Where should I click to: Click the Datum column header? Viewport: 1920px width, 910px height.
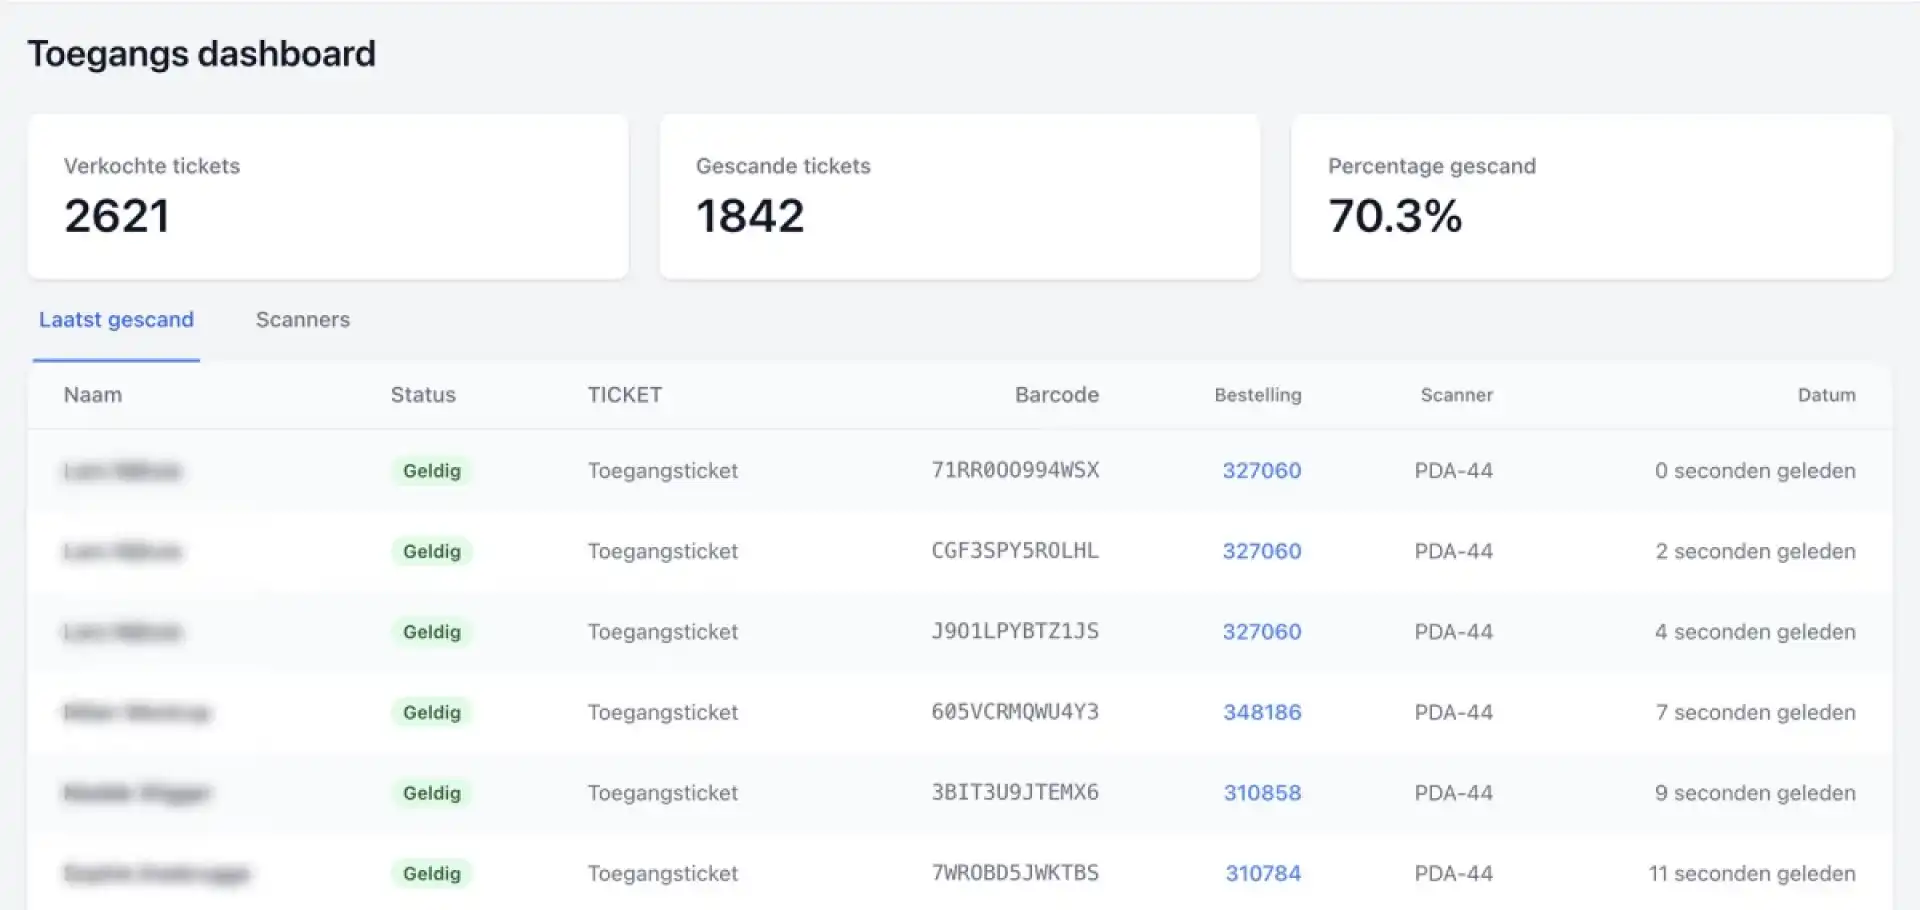point(1826,395)
